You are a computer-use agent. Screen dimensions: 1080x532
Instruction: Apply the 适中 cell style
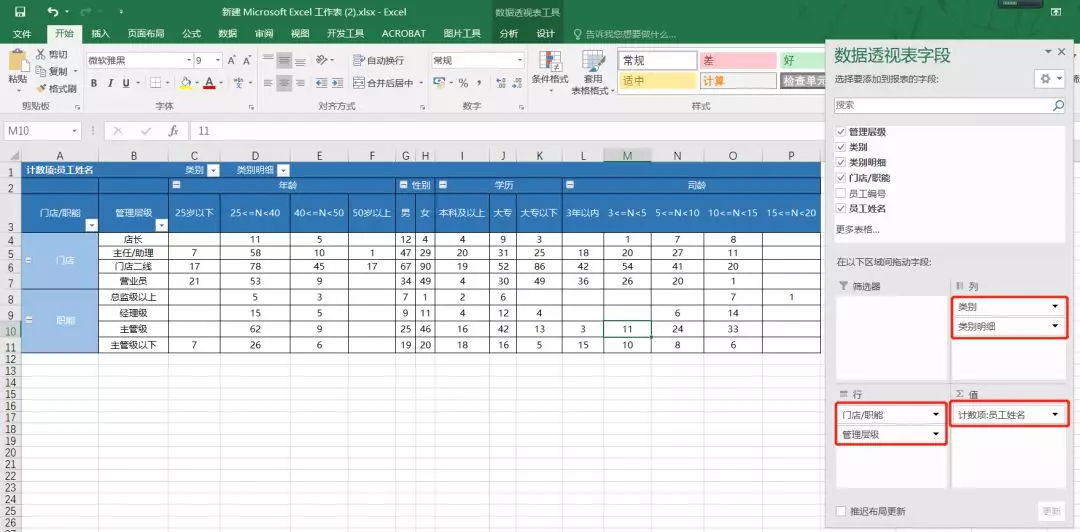click(x=657, y=81)
